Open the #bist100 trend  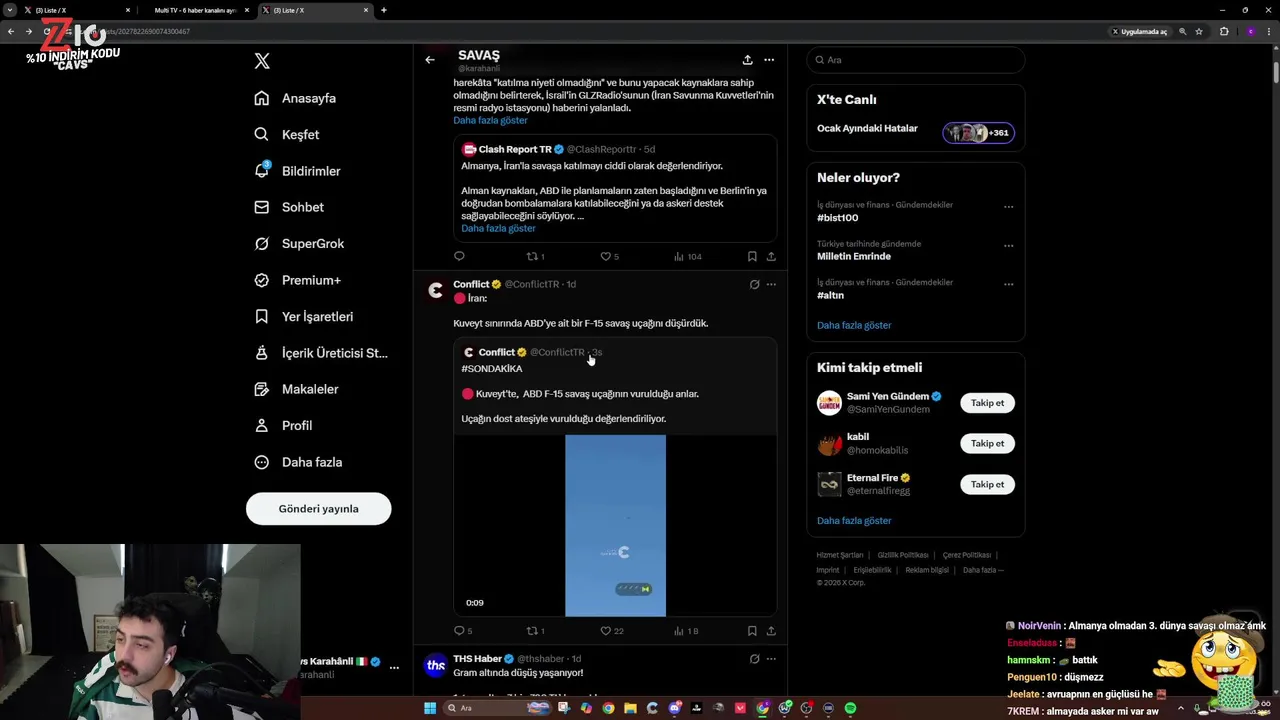tap(837, 218)
